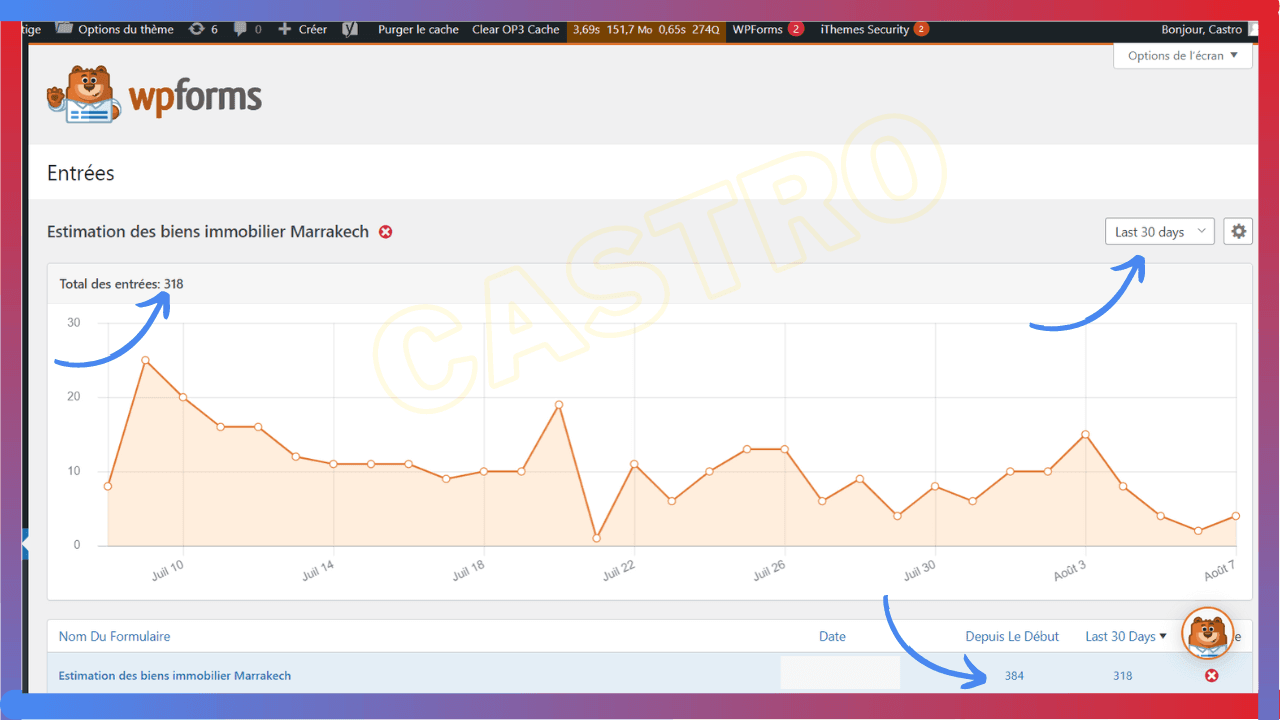Viewport: 1280px width, 720px height.
Task: Open the iThemes Security notification badge
Action: click(921, 29)
